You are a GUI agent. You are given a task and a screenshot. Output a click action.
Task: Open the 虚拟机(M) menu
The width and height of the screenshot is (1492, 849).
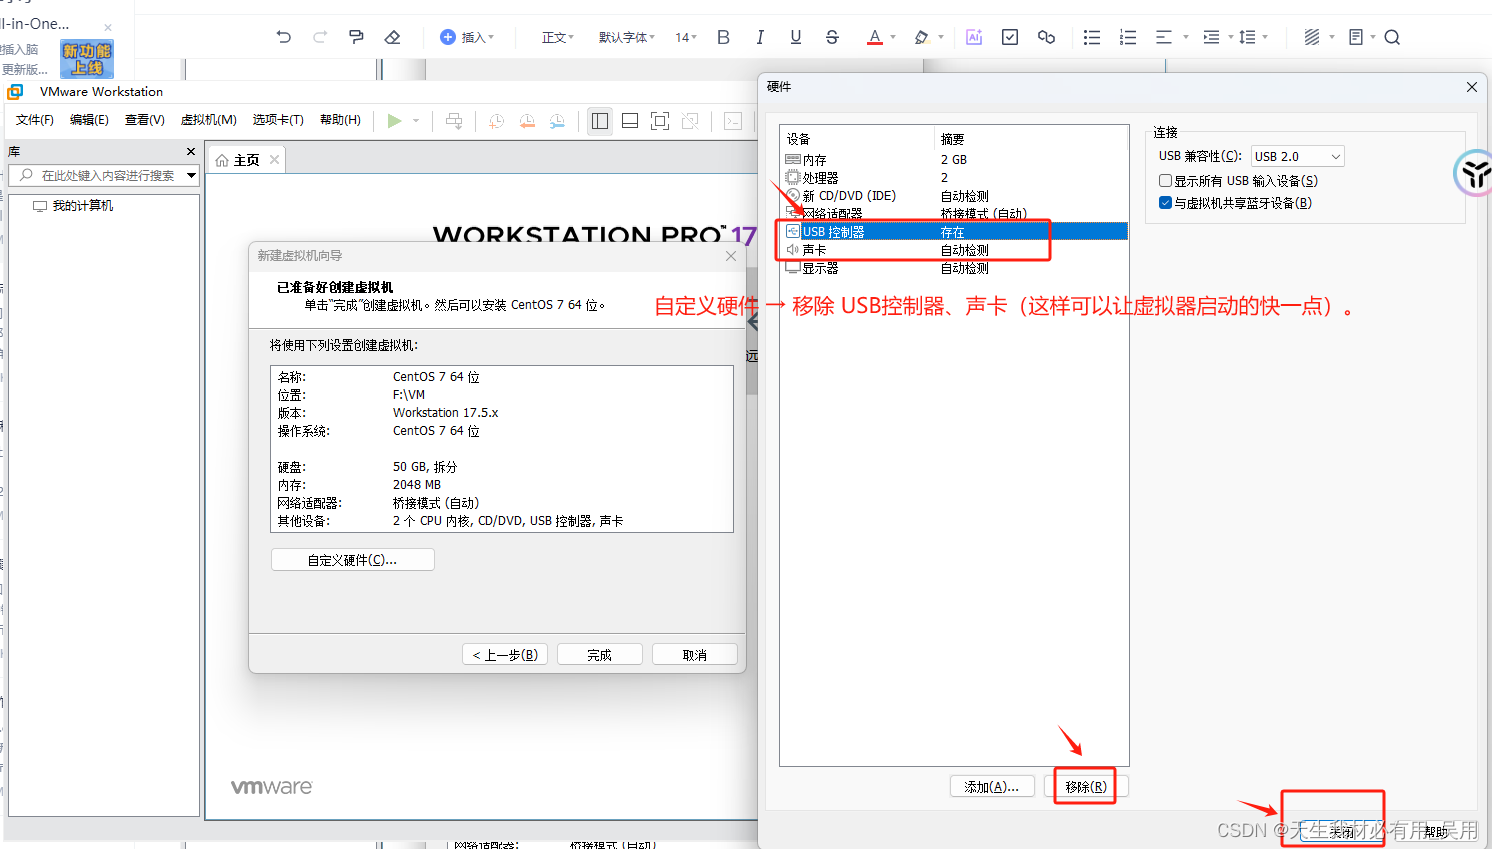click(x=208, y=120)
